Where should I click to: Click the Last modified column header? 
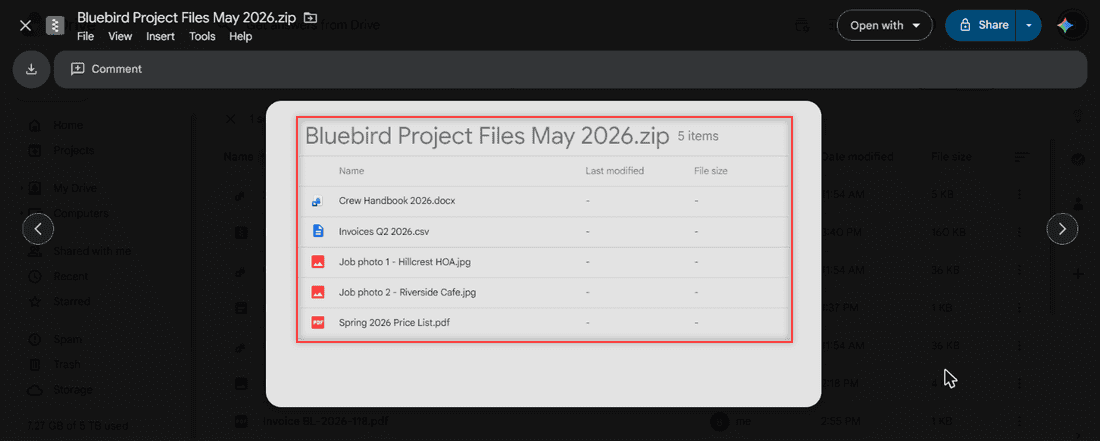click(615, 171)
